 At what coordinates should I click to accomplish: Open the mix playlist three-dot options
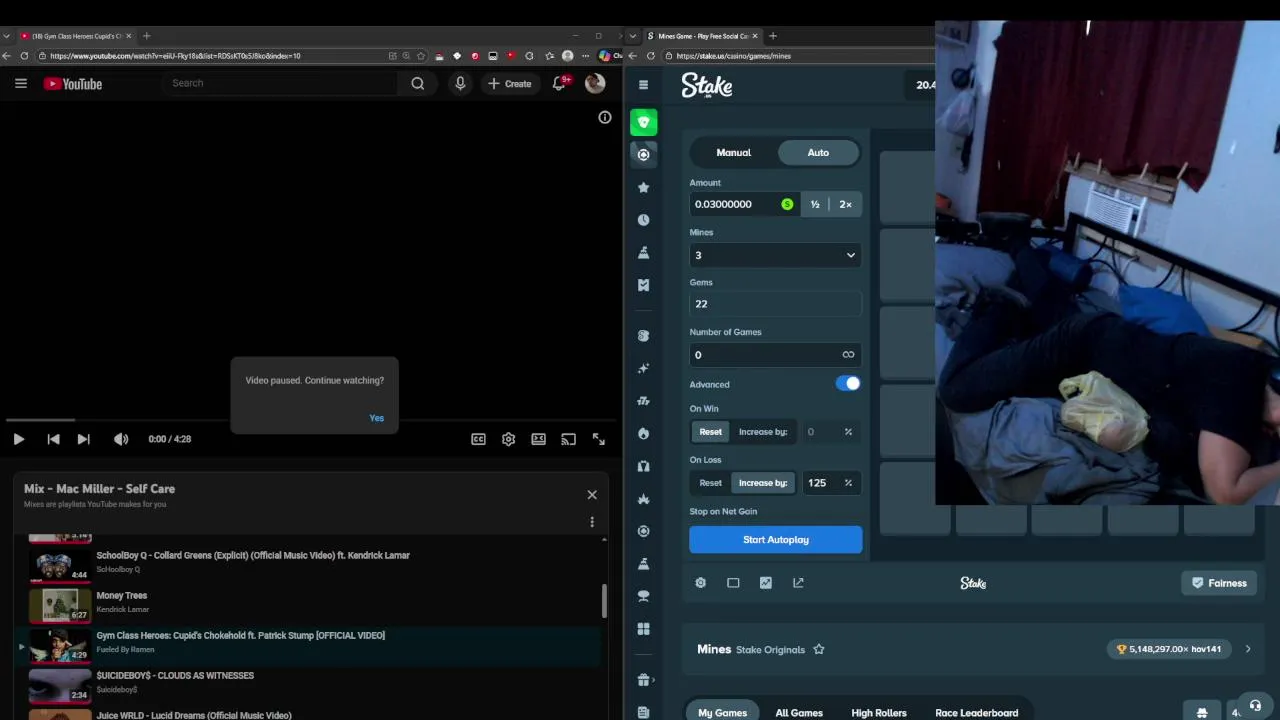point(592,522)
